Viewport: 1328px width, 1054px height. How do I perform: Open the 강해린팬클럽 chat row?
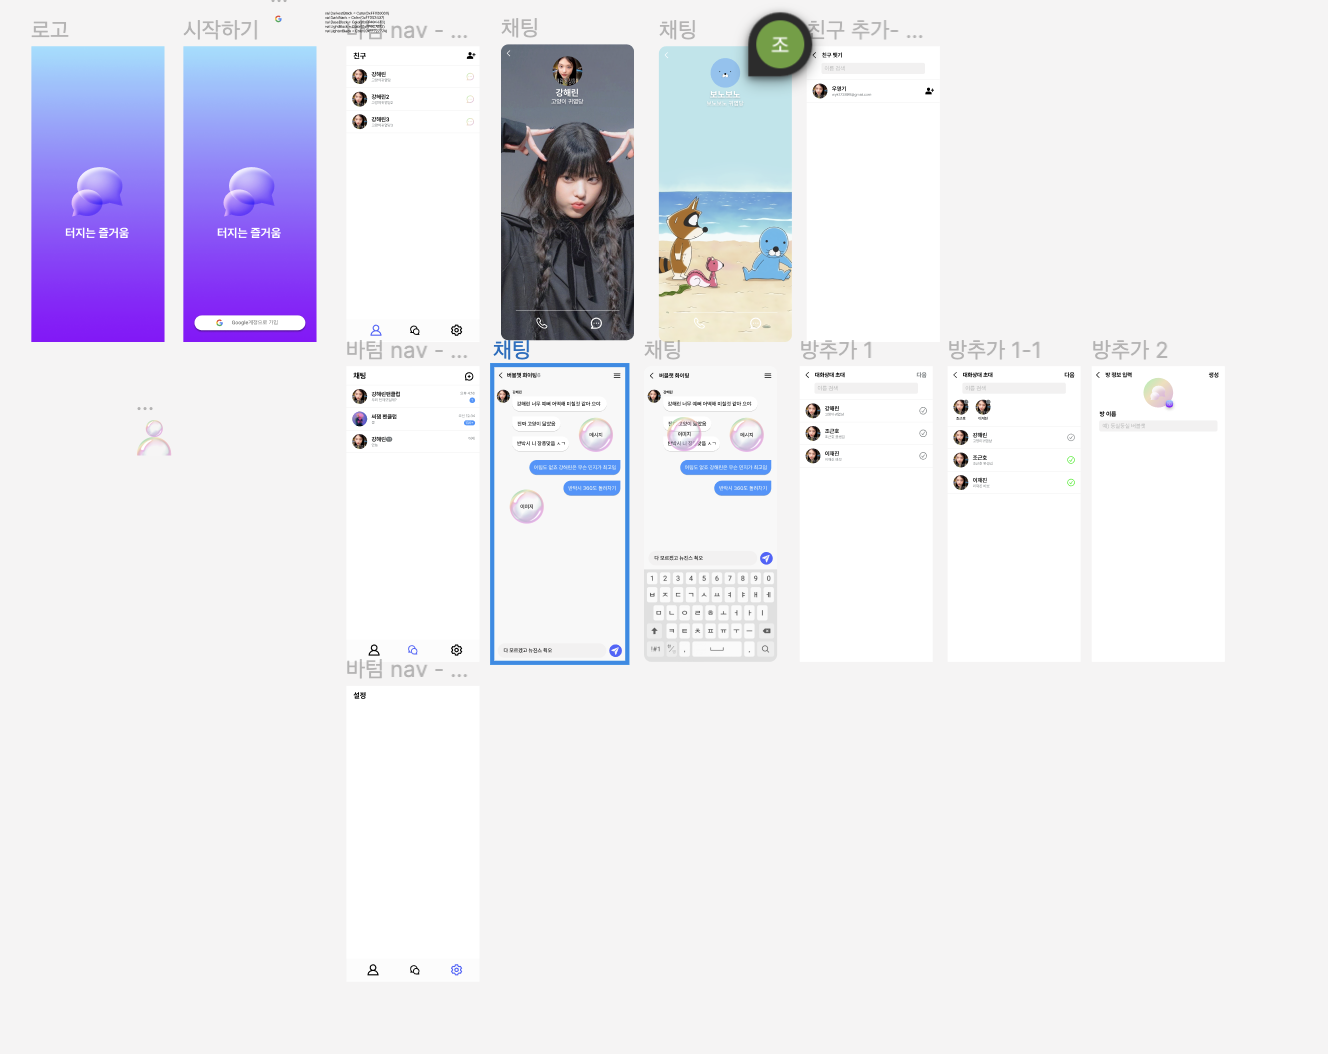pyautogui.click(x=413, y=397)
